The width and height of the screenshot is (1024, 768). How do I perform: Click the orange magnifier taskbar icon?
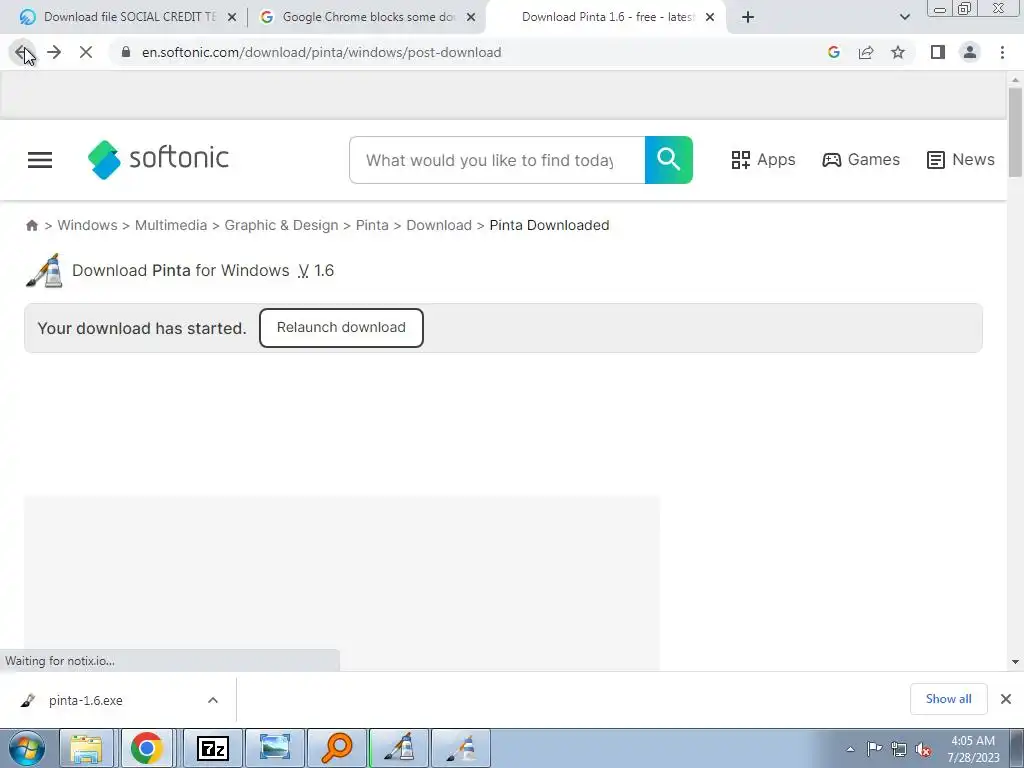pyautogui.click(x=337, y=748)
